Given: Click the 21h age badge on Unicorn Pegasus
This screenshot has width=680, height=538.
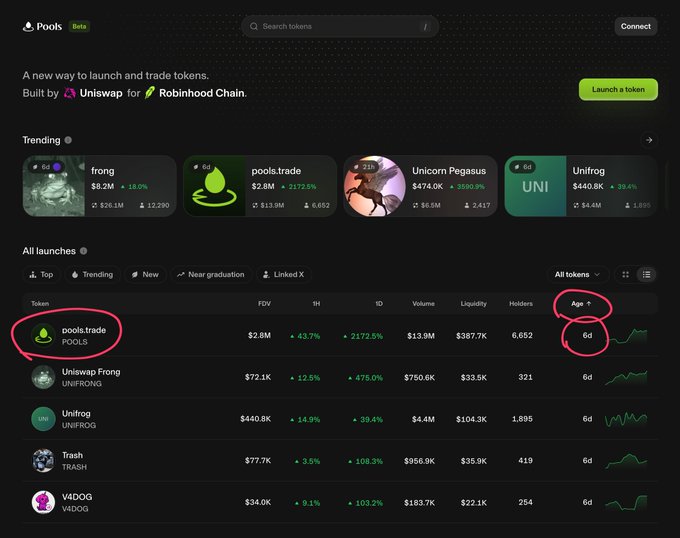Looking at the screenshot, I should tap(363, 167).
